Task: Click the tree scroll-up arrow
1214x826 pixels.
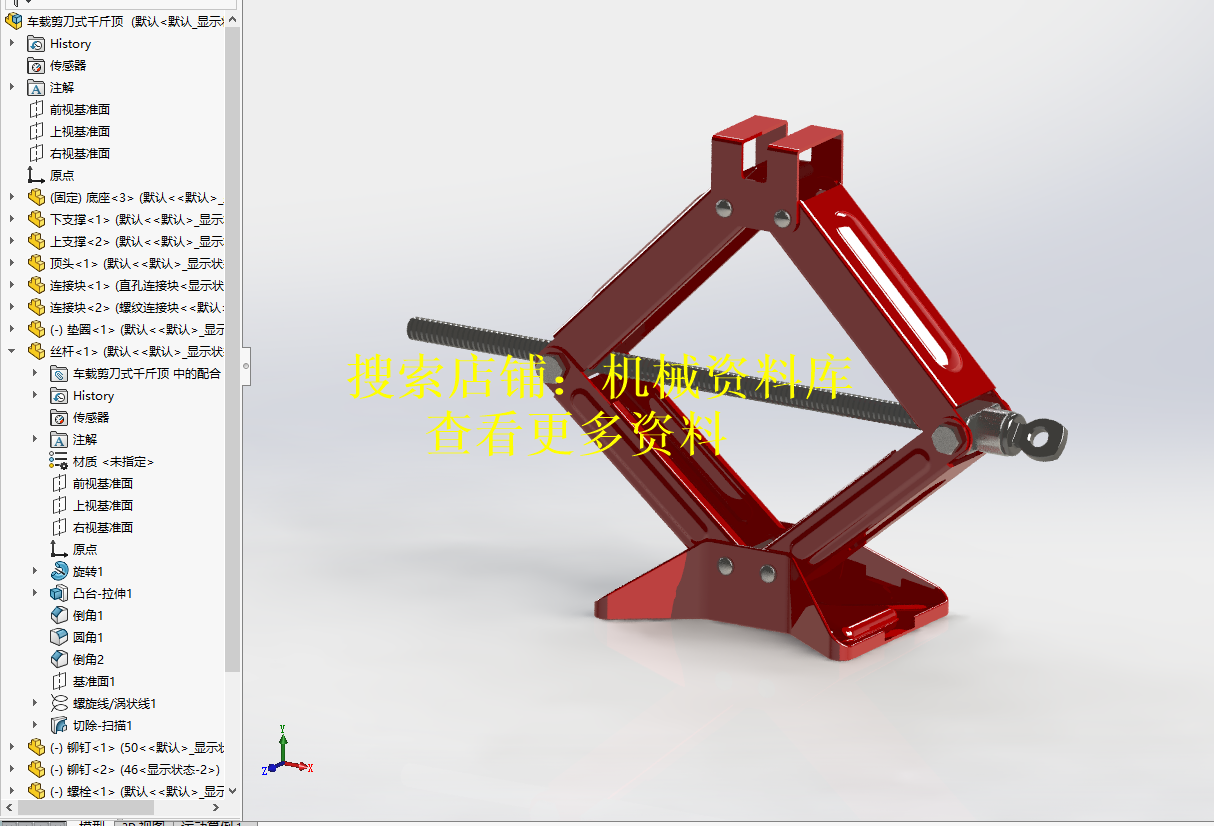Action: pos(233,19)
